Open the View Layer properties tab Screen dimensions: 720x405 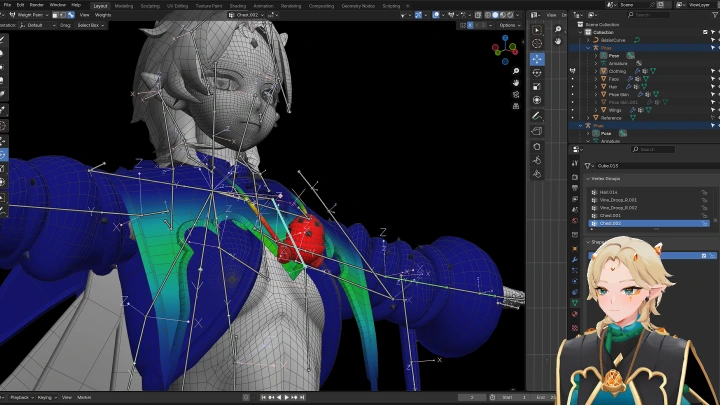[x=575, y=199]
